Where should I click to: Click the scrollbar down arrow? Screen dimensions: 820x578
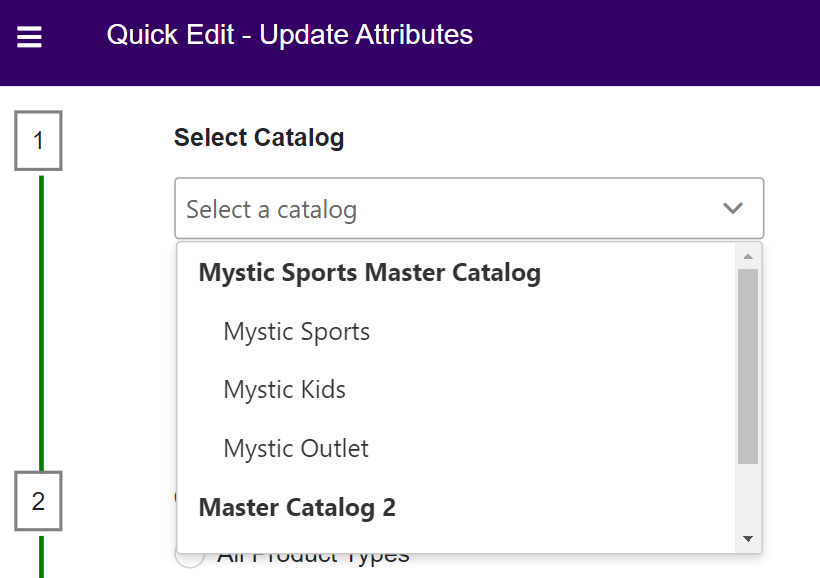pos(748,538)
